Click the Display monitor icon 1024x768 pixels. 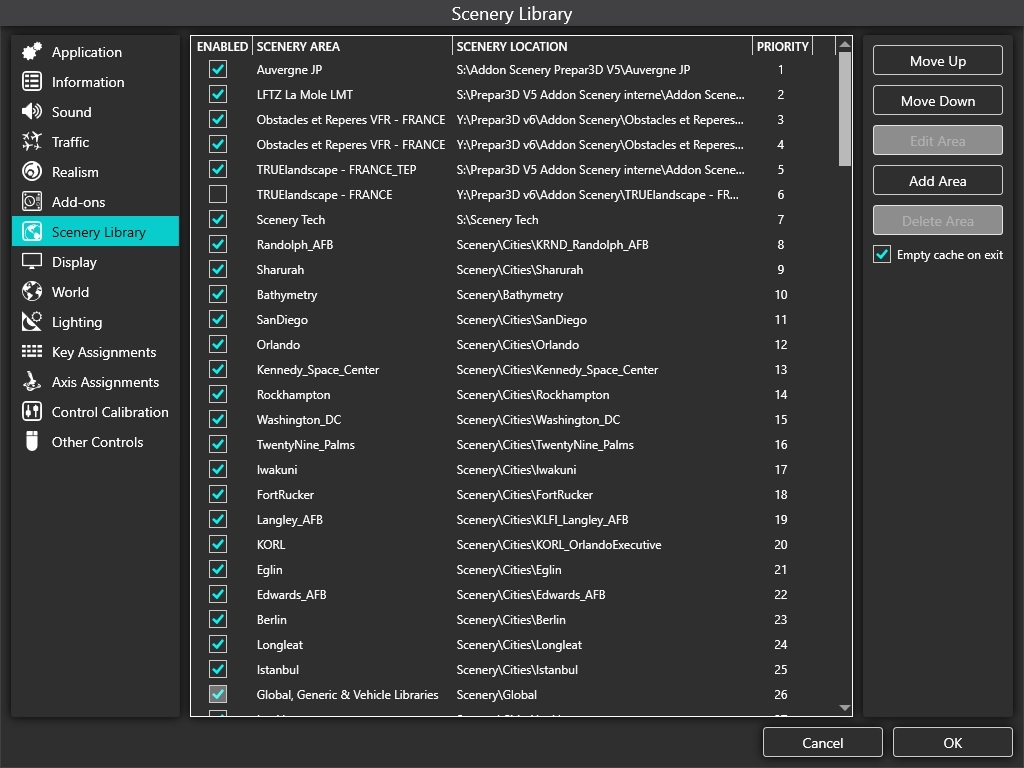click(x=32, y=262)
